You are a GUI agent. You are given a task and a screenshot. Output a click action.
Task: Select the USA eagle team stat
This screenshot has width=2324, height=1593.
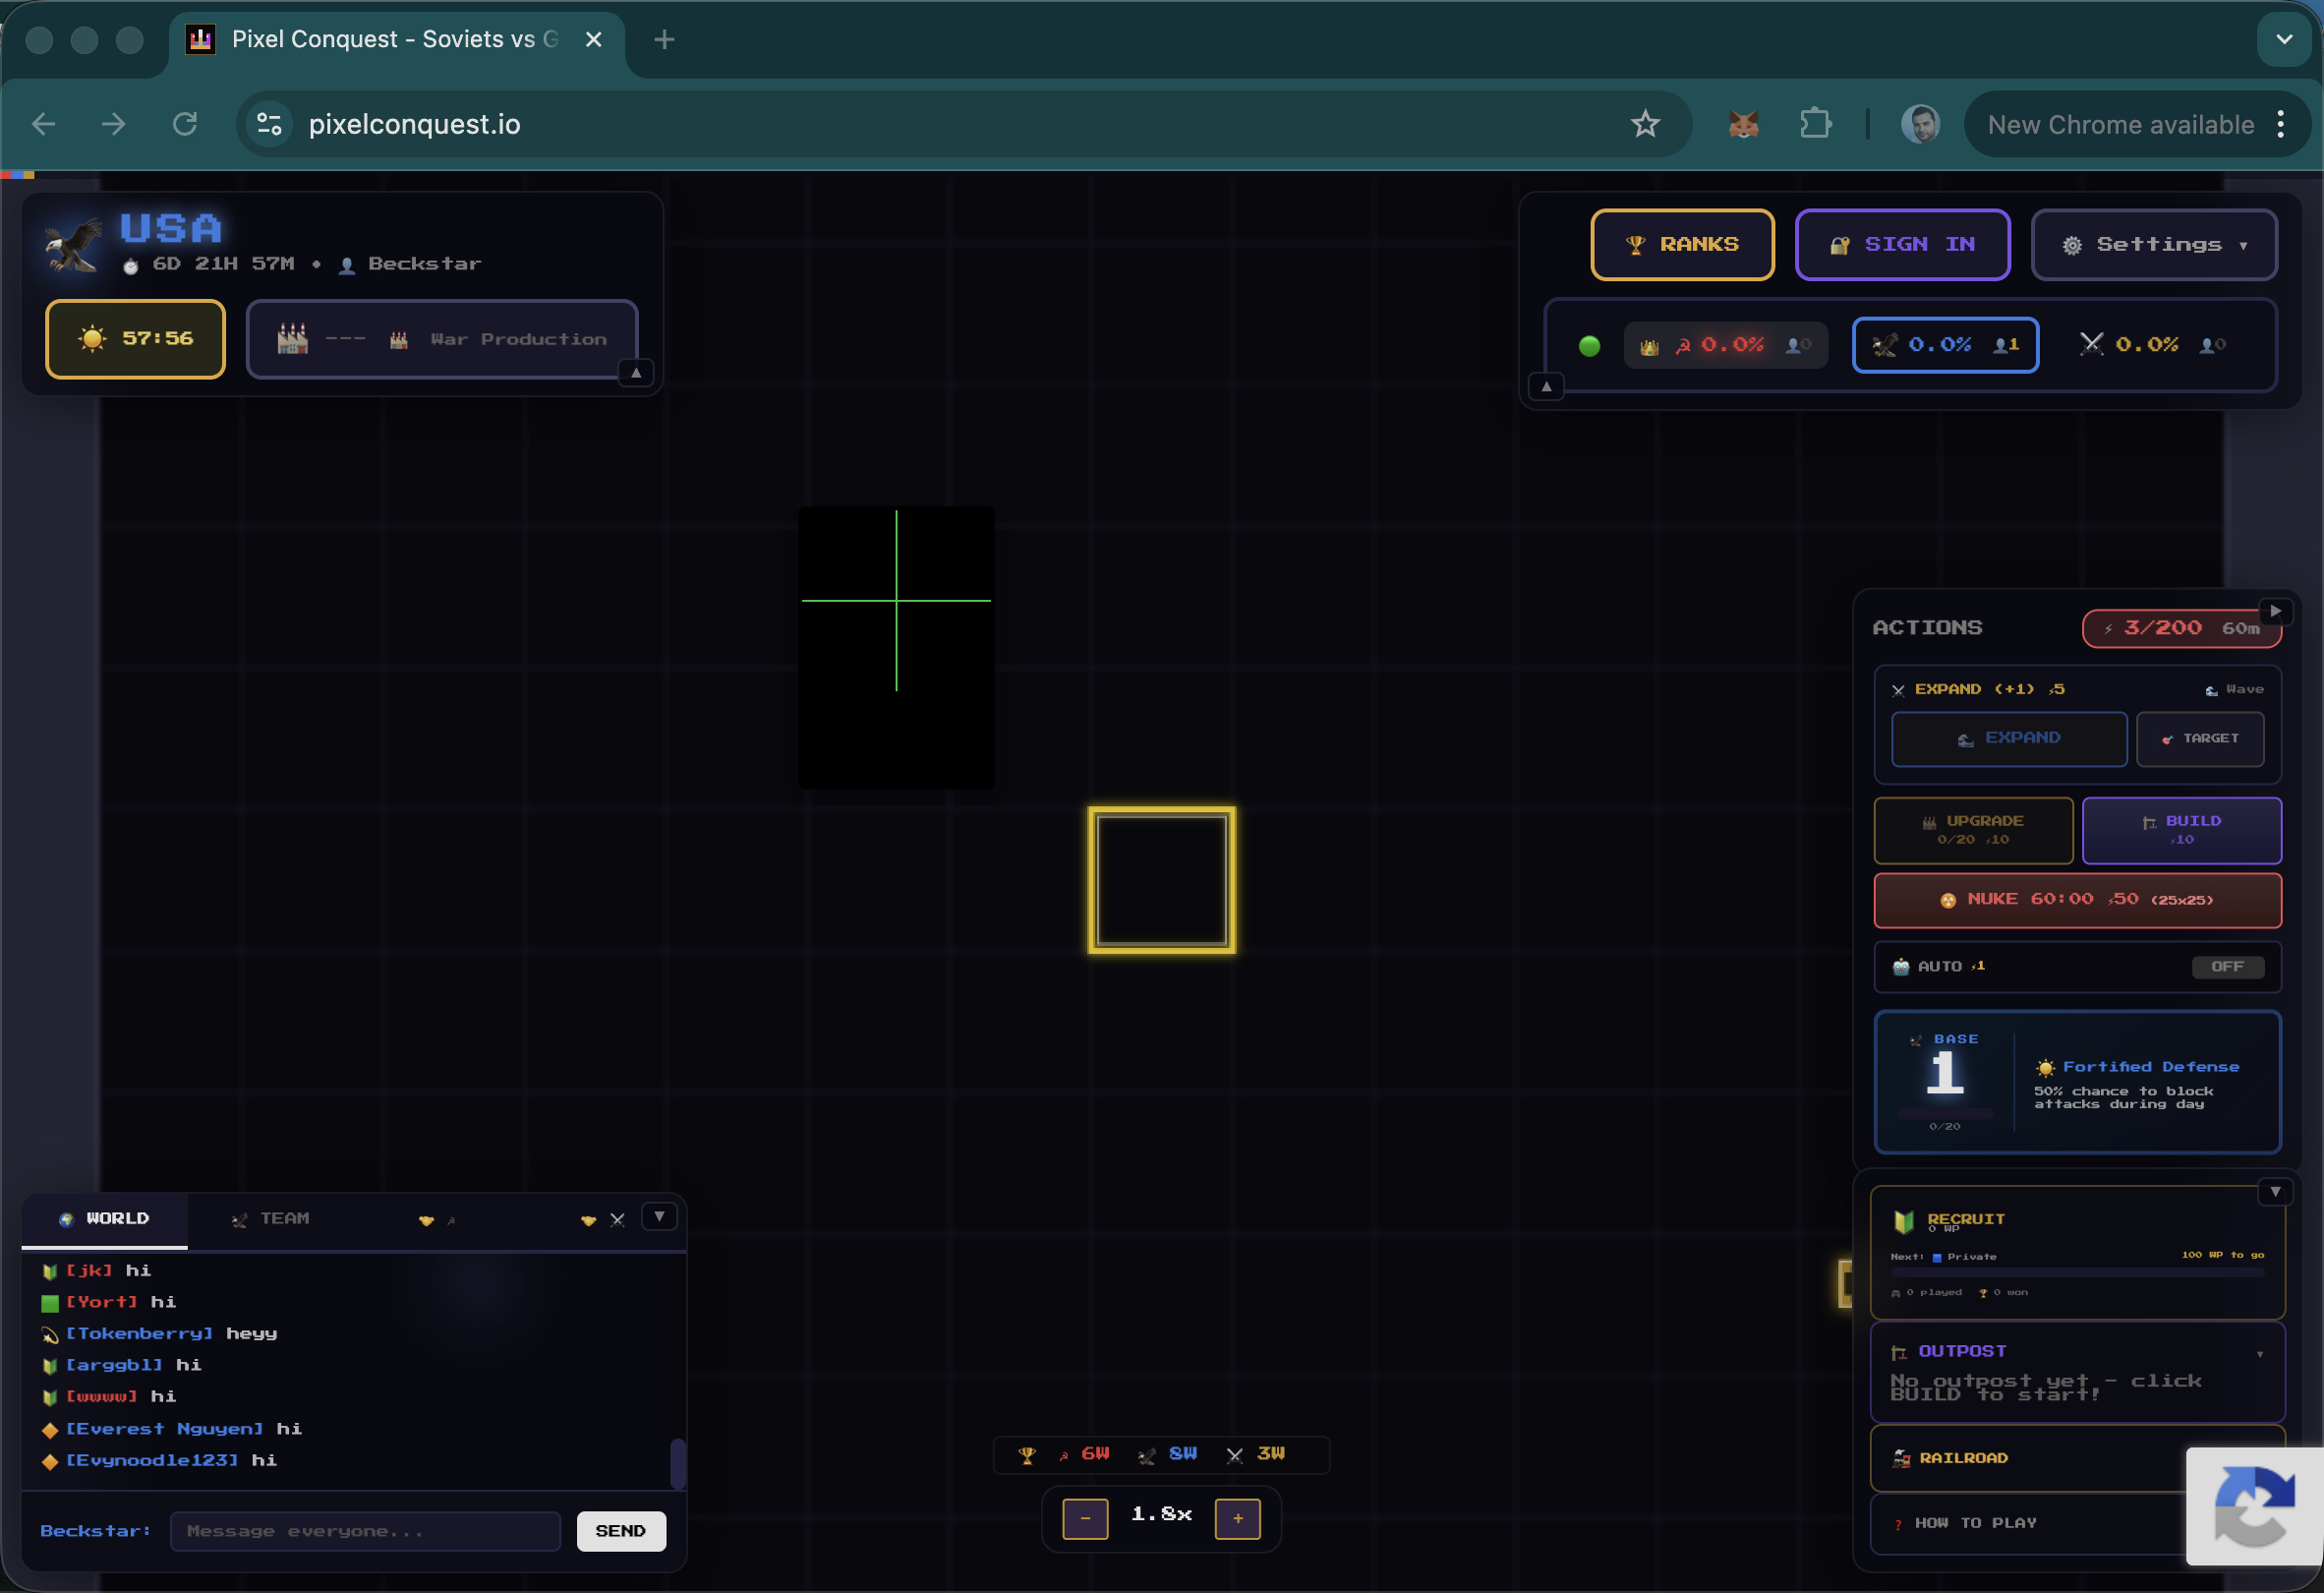1945,345
